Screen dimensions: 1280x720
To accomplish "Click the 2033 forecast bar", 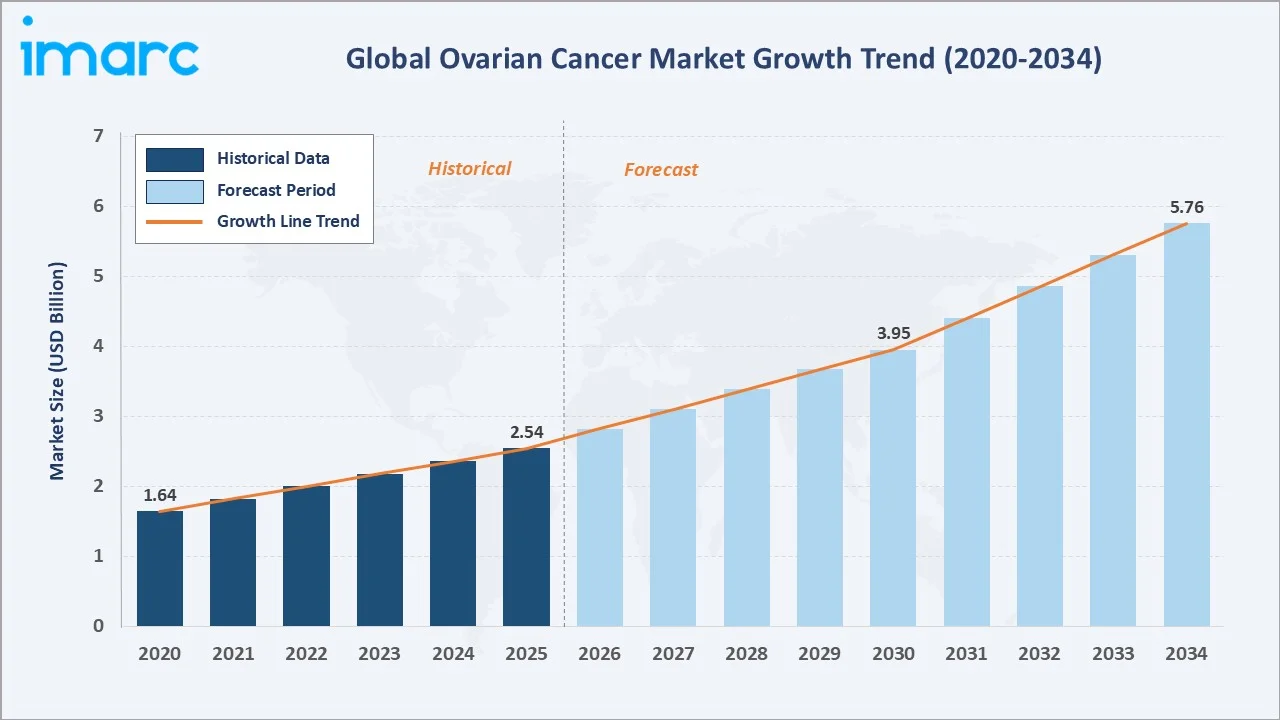I will coord(1113,440).
